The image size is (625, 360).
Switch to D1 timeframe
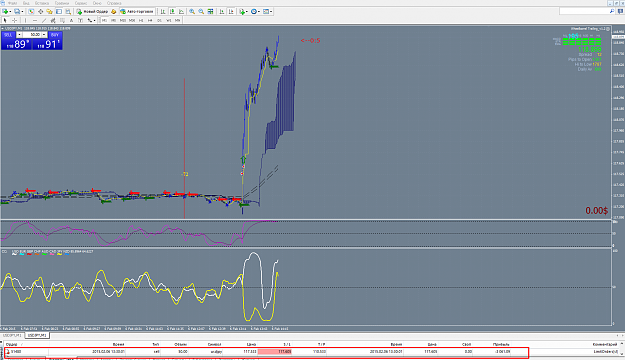tap(159, 20)
